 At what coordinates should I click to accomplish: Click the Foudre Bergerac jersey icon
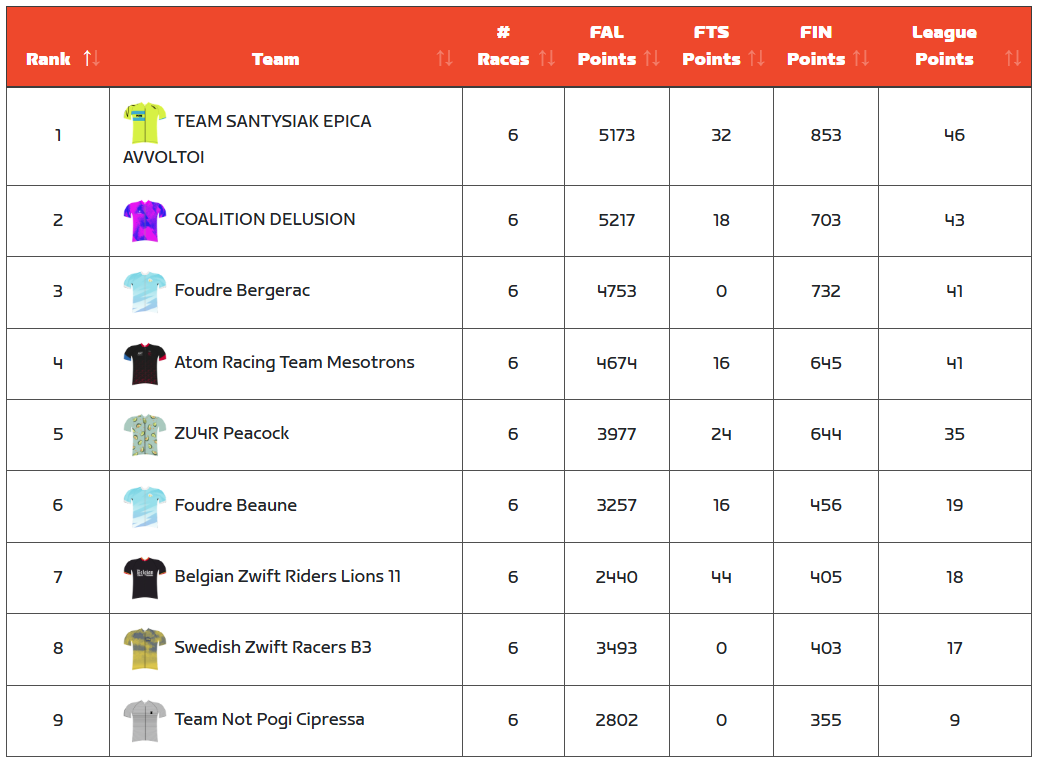pos(145,292)
